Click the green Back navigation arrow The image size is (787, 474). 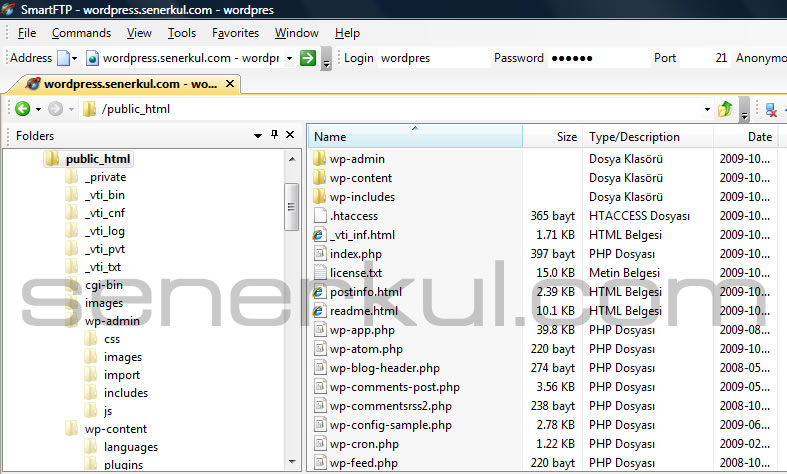click(x=23, y=108)
